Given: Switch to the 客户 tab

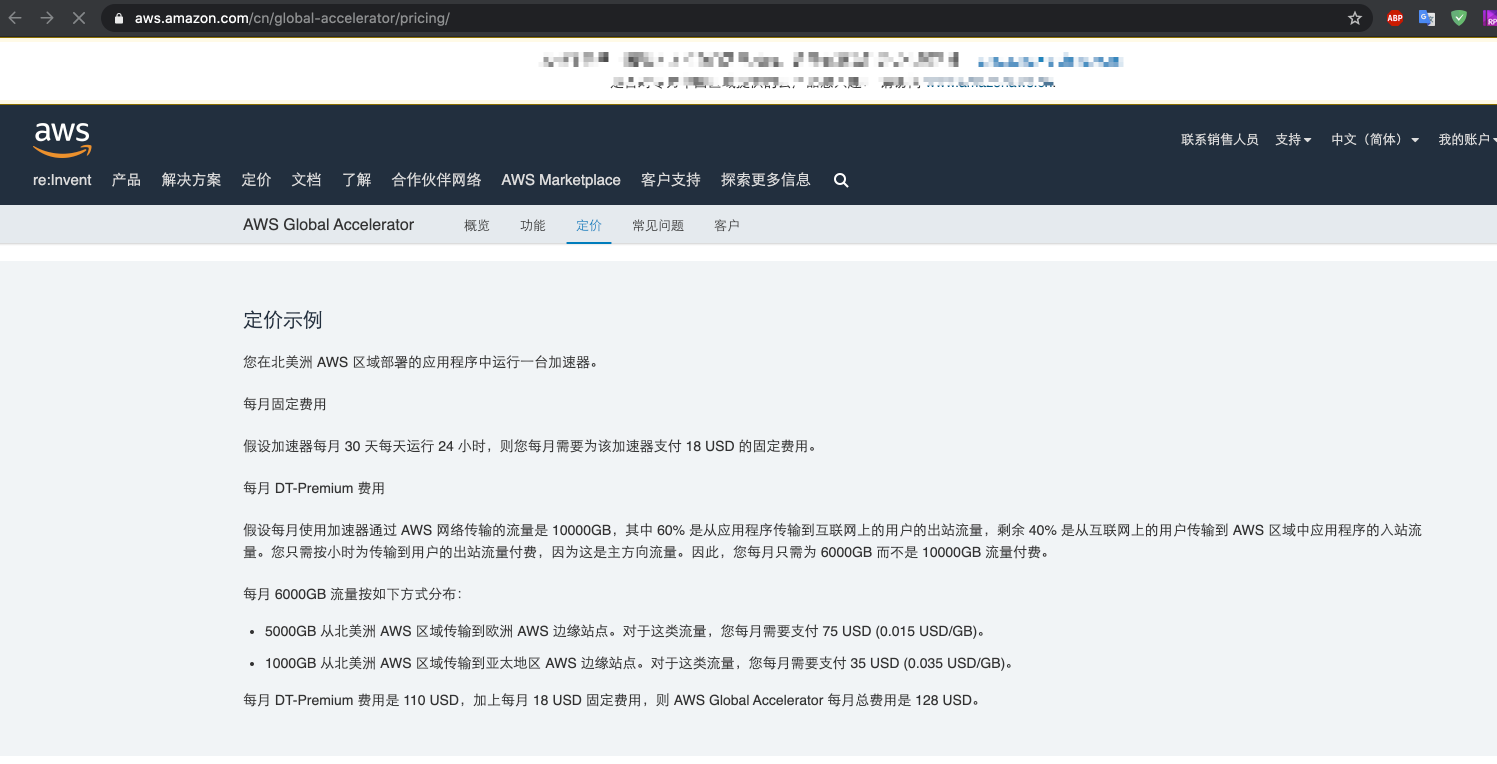Looking at the screenshot, I should pos(727,226).
